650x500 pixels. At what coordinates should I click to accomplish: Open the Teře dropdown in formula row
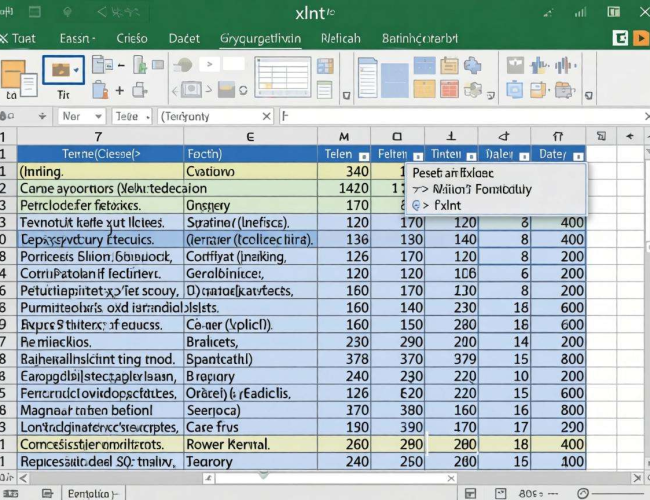(147, 117)
